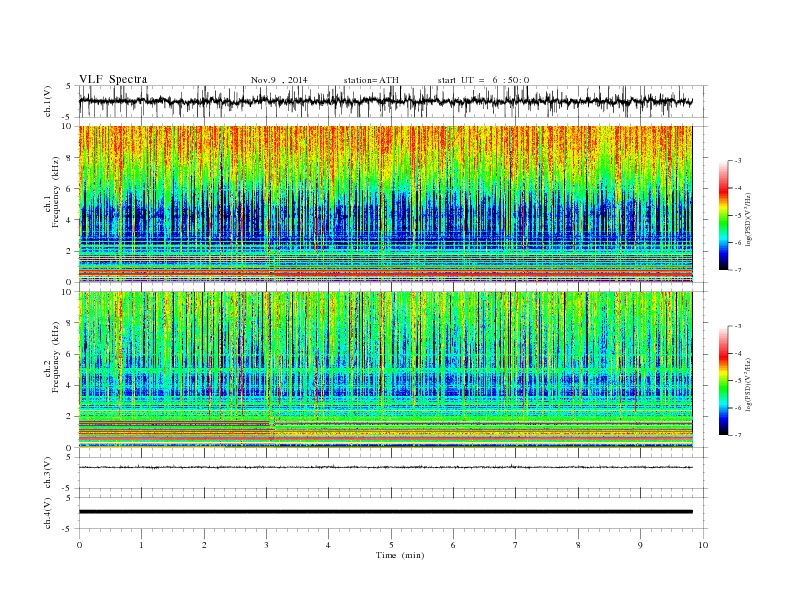Viewport: 792px width, 612px height.
Task: Click the '7' tick on the time axis
Action: point(516,545)
